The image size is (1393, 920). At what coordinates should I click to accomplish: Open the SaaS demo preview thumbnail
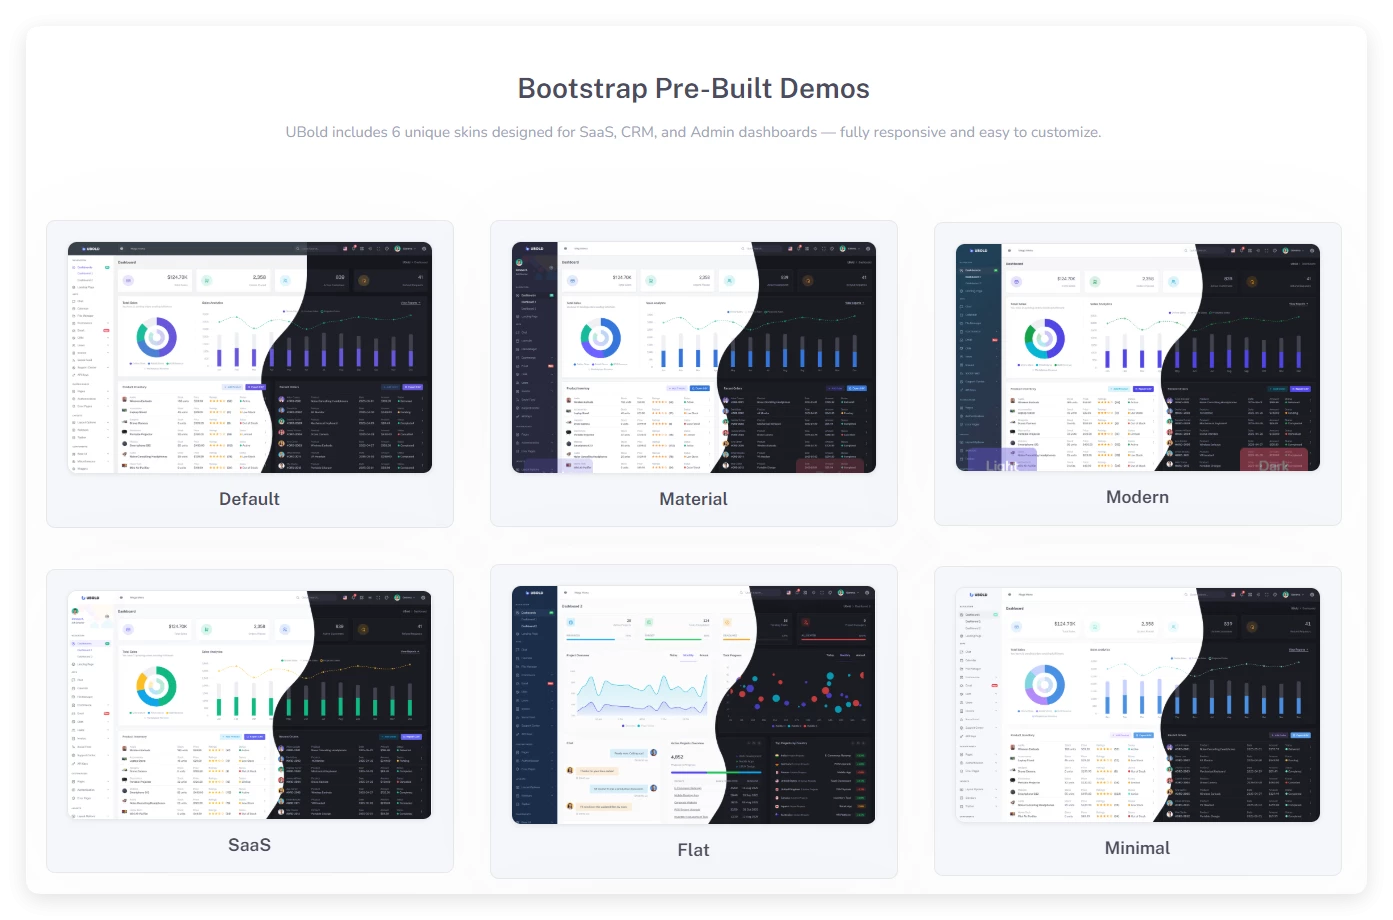(249, 704)
